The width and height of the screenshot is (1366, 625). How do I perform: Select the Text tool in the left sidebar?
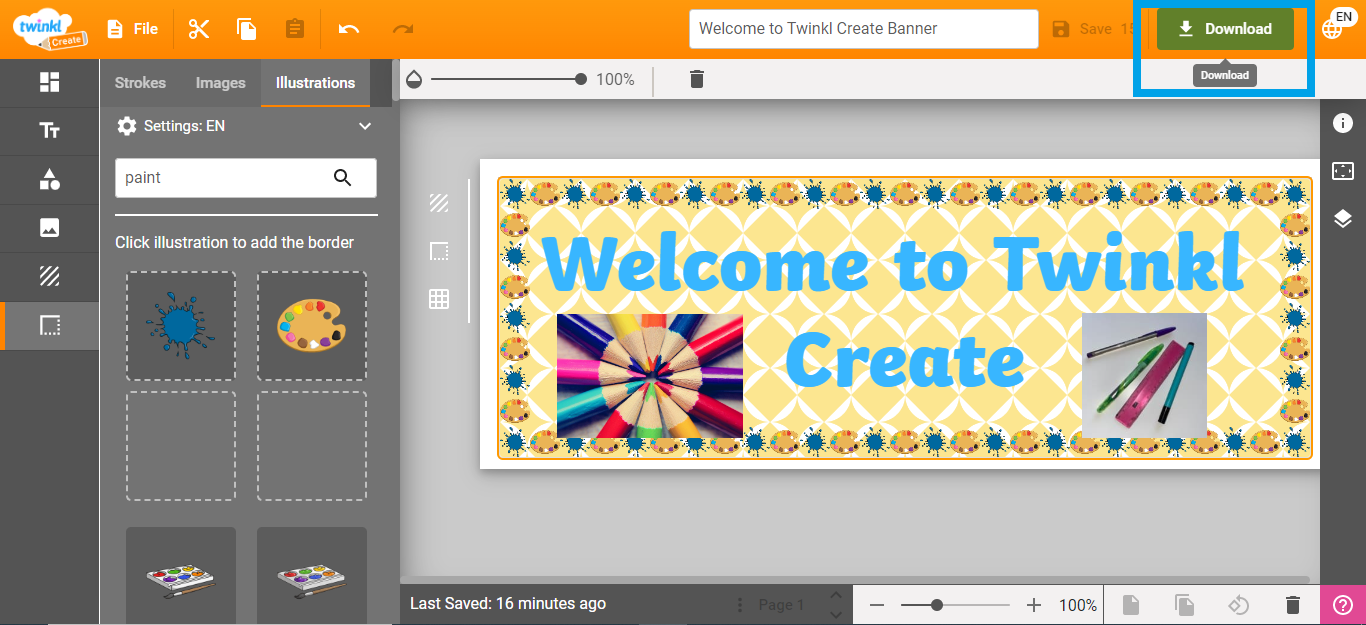[x=49, y=131]
